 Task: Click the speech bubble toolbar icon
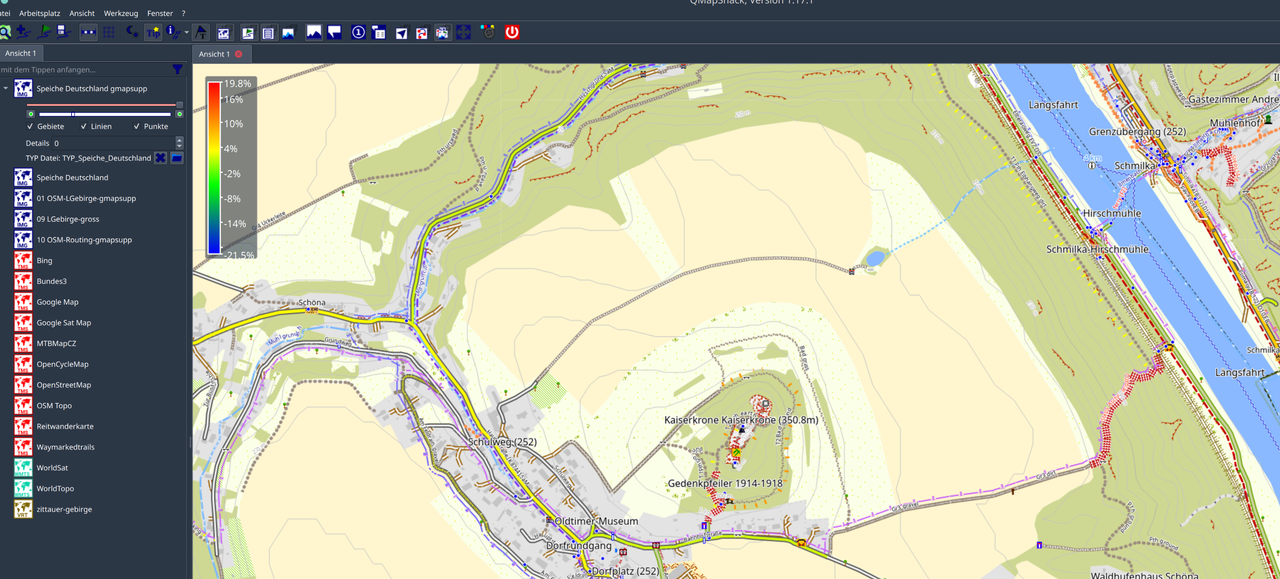point(334,32)
